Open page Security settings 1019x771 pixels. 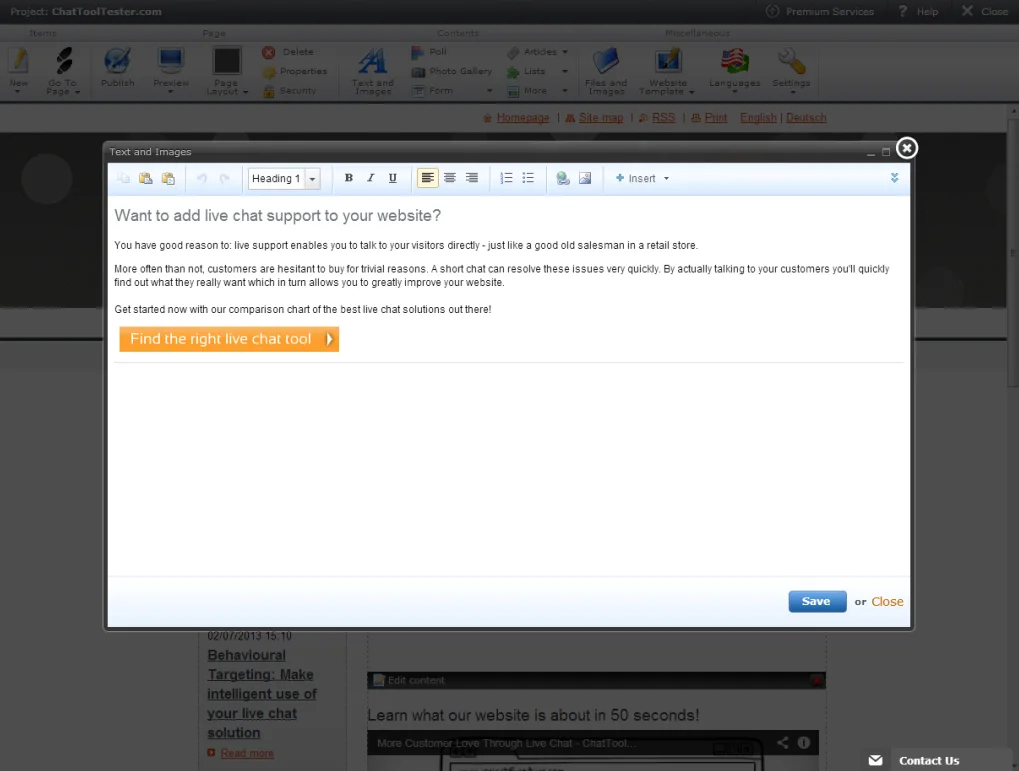coord(289,91)
